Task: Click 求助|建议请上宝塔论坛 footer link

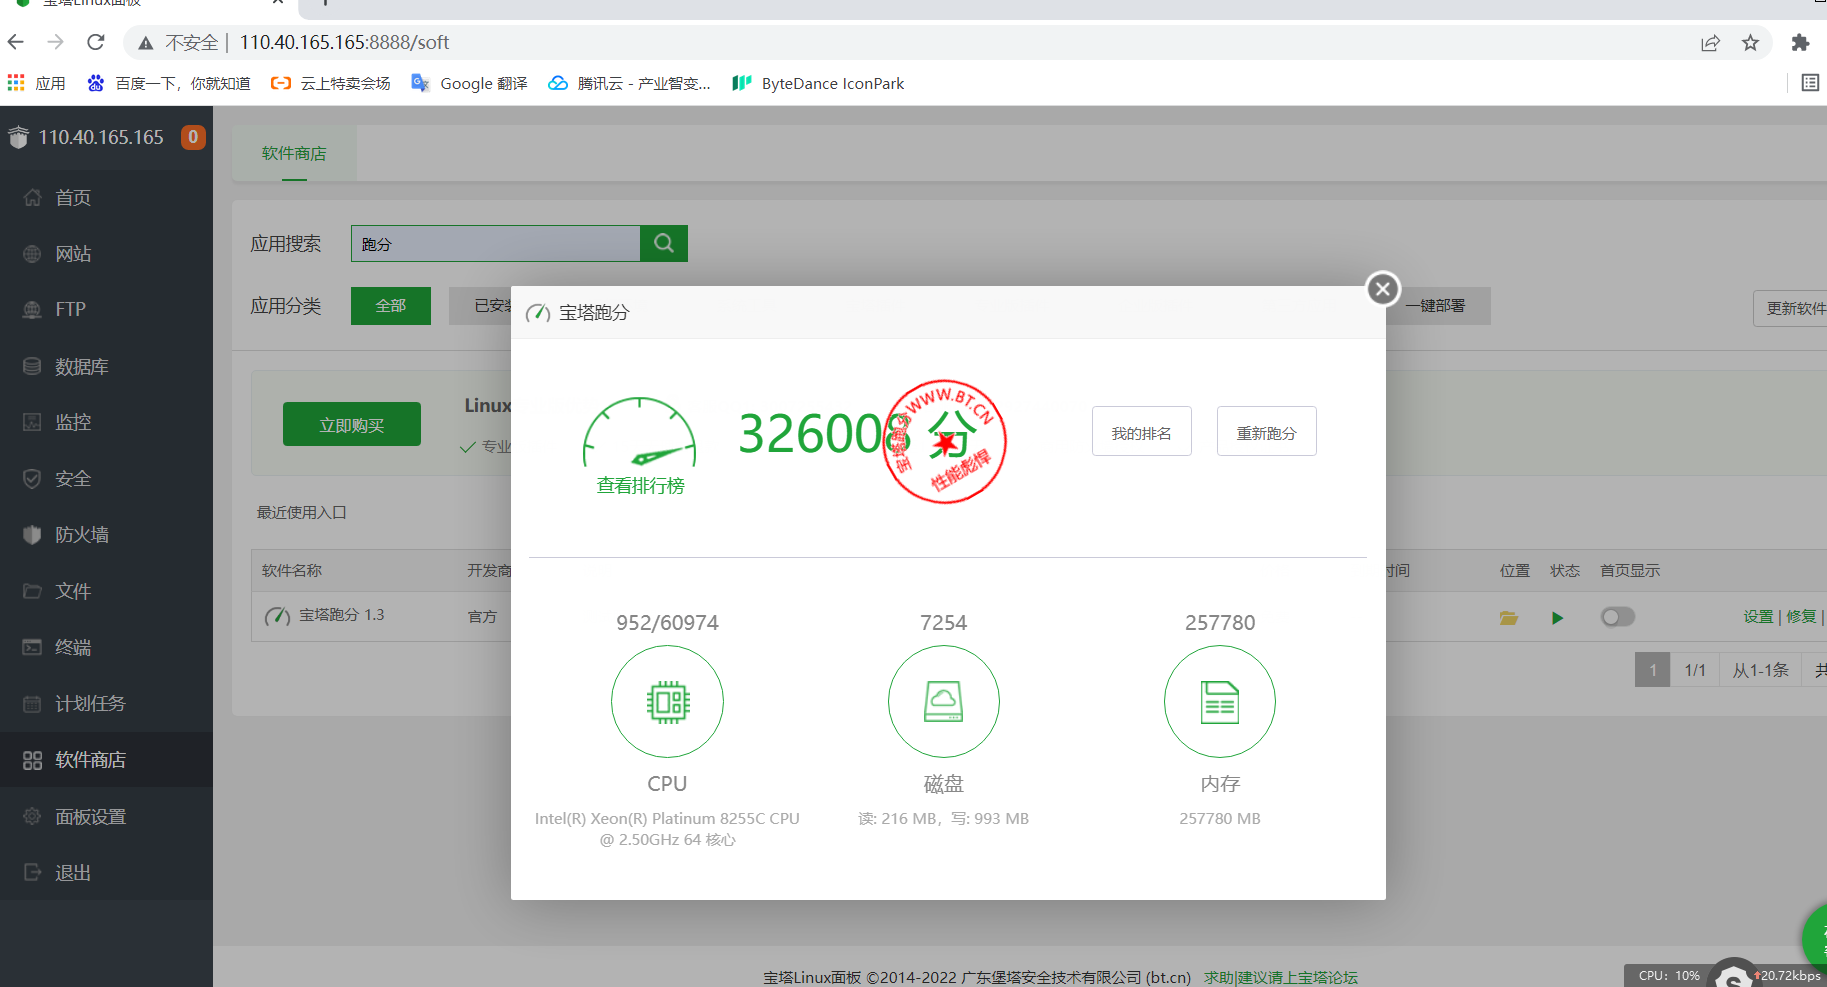Action: click(x=1281, y=977)
